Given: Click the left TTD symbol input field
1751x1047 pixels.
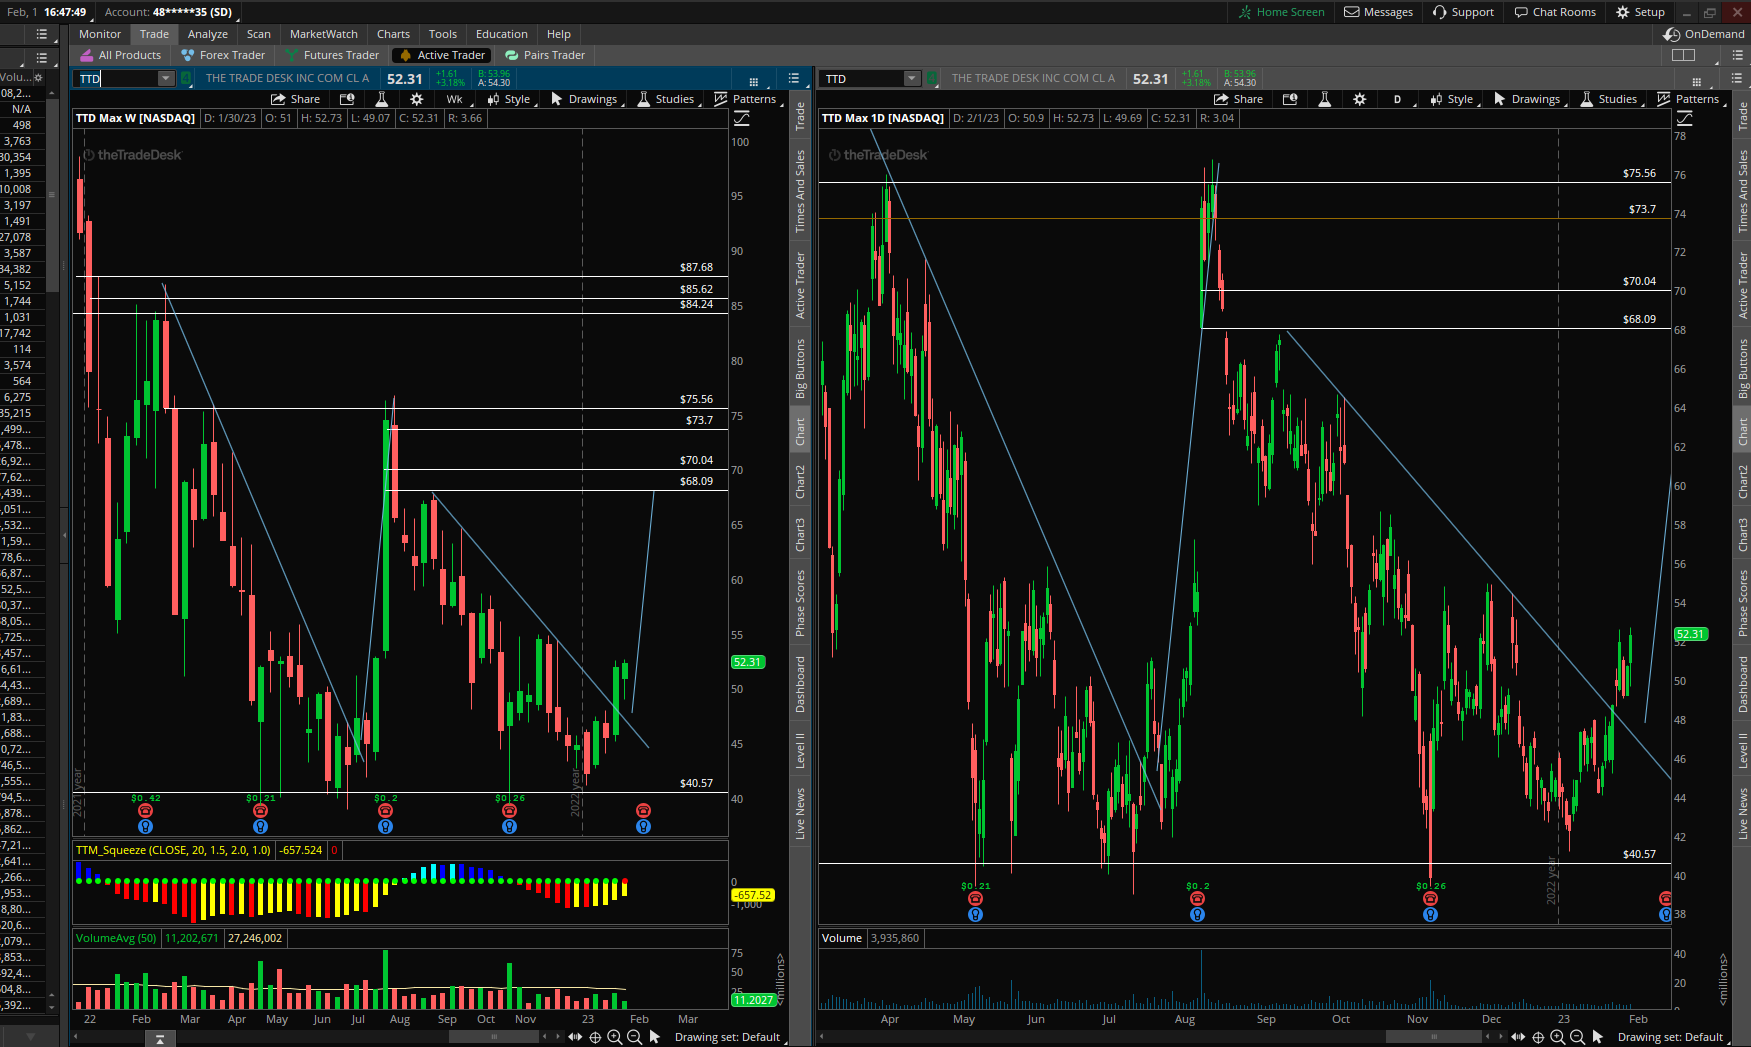Looking at the screenshot, I should click(117, 79).
